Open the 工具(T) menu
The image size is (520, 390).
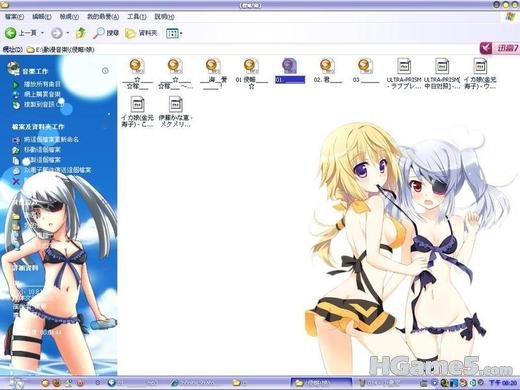[x=137, y=16]
